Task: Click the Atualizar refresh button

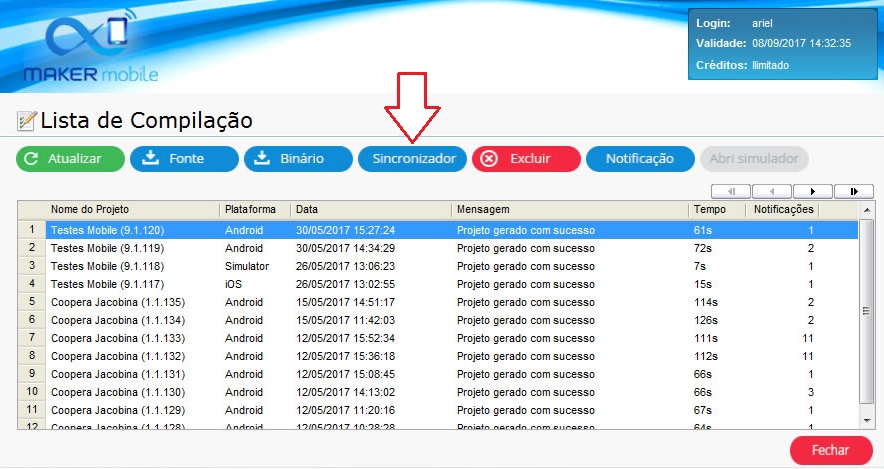Action: point(70,159)
